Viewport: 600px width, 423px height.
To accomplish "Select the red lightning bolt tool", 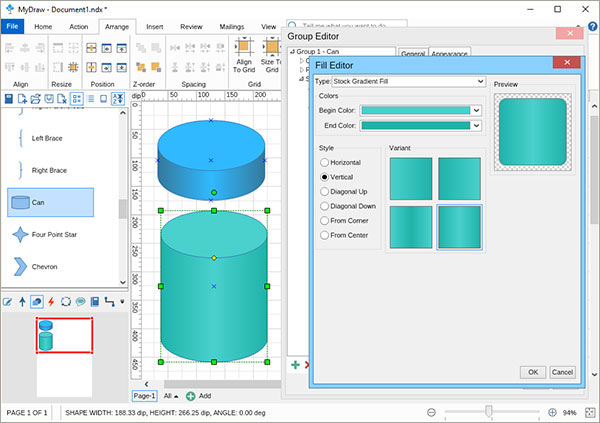I will click(x=51, y=300).
